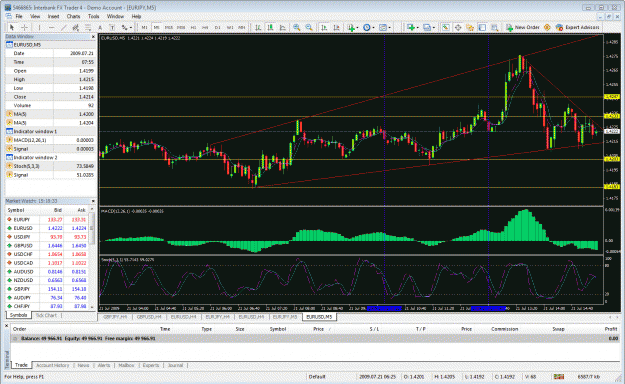
Task: Choose the vertical line drawing tool
Action: coord(39,27)
